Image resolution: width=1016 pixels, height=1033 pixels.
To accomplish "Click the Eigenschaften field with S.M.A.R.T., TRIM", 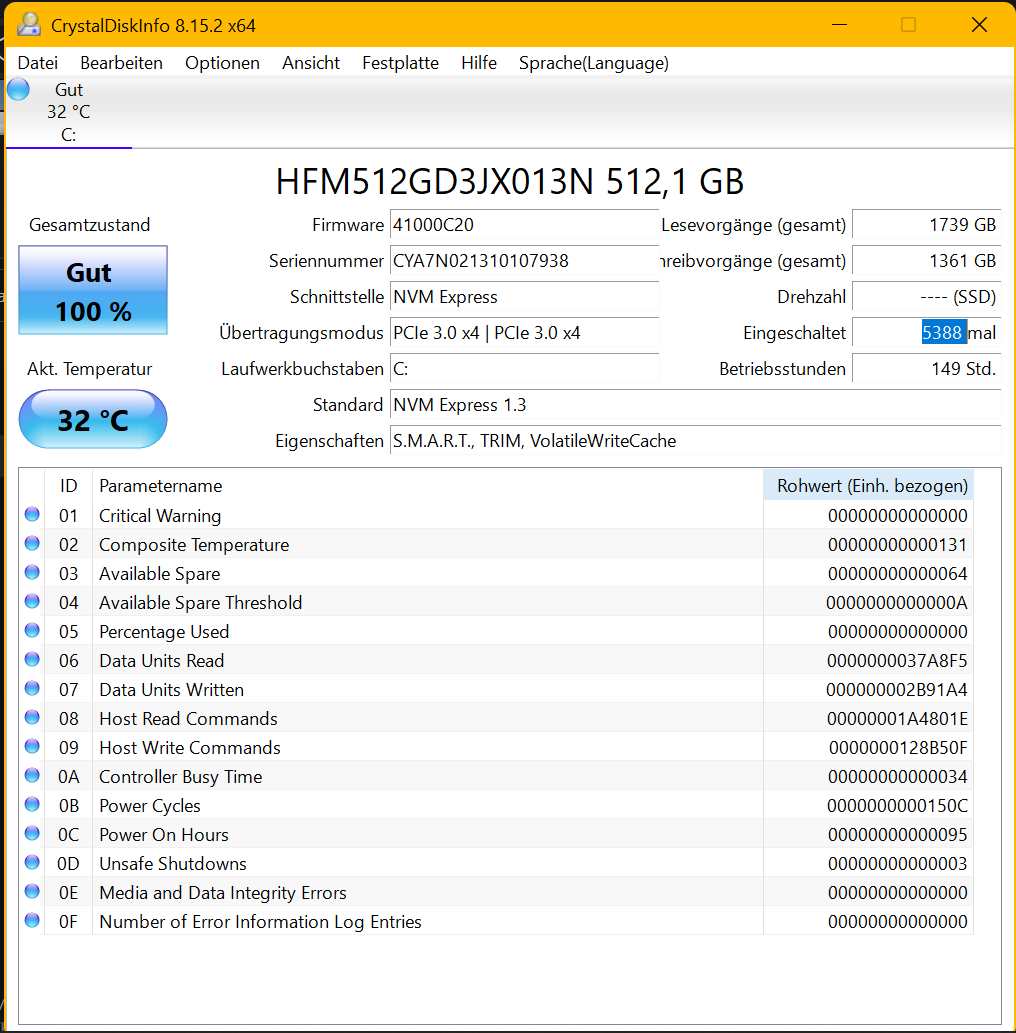I will click(x=695, y=441).
